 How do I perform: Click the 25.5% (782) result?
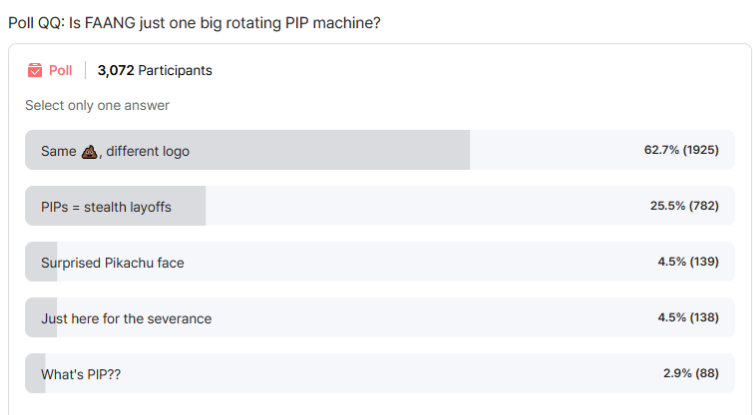coord(684,206)
